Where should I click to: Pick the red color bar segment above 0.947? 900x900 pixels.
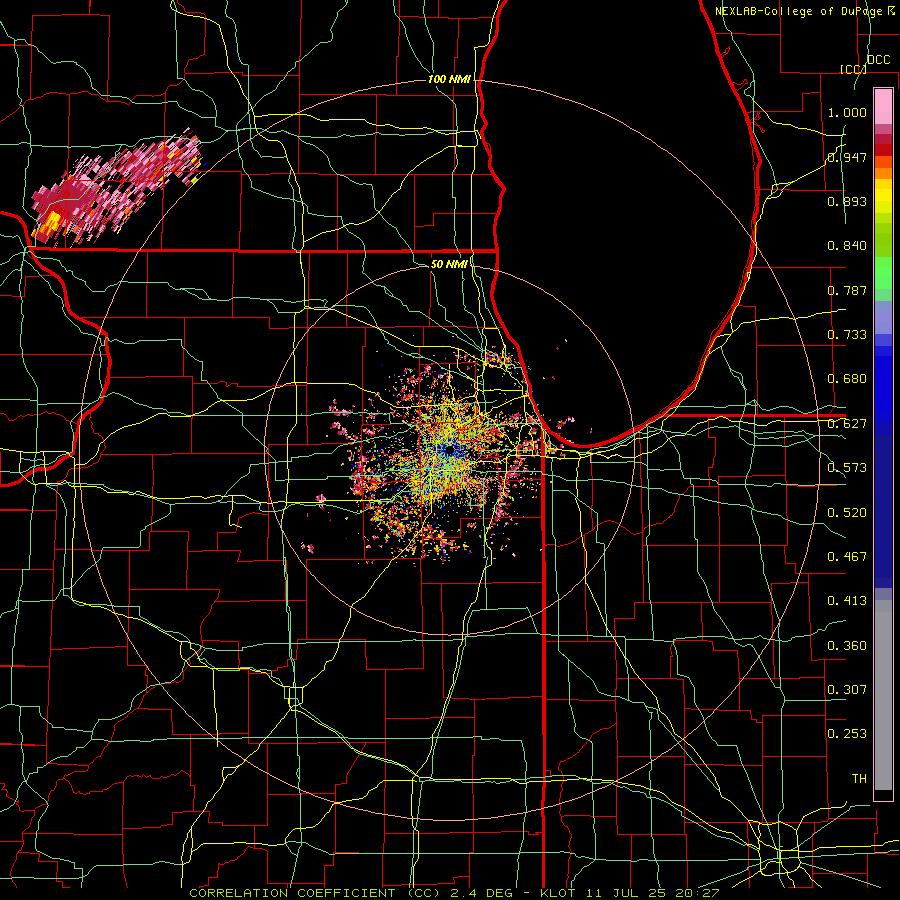883,150
